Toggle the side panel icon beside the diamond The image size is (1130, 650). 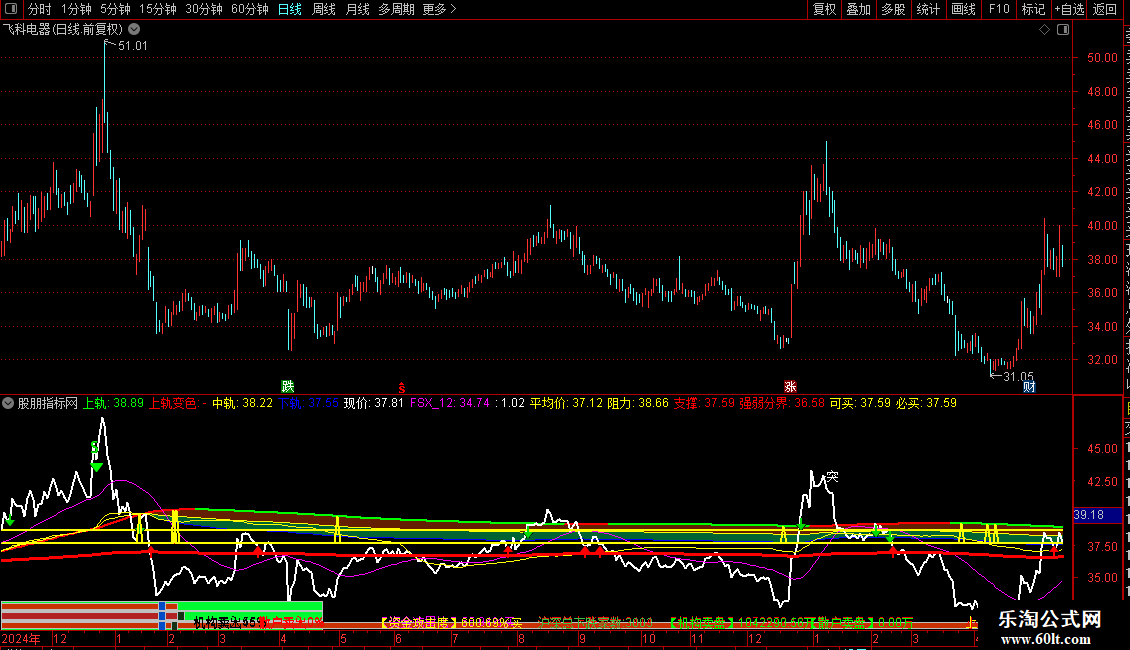(x=1063, y=29)
